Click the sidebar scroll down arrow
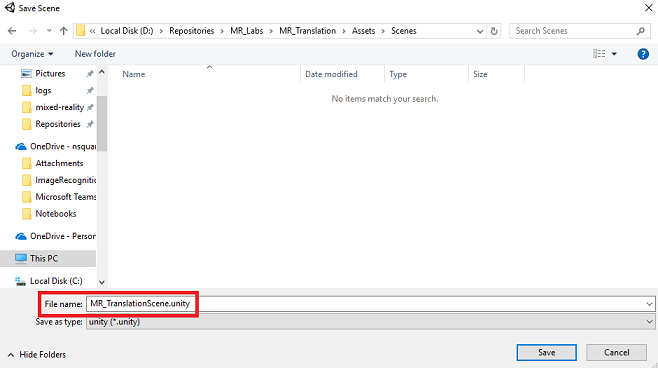Viewport: 658px width, 368px height. coord(102,282)
